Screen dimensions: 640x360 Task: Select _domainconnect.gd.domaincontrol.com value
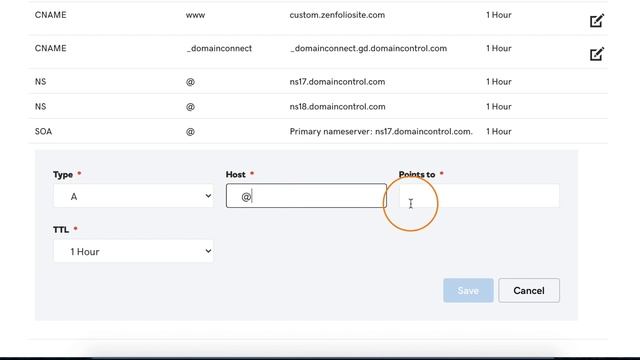click(x=368, y=49)
